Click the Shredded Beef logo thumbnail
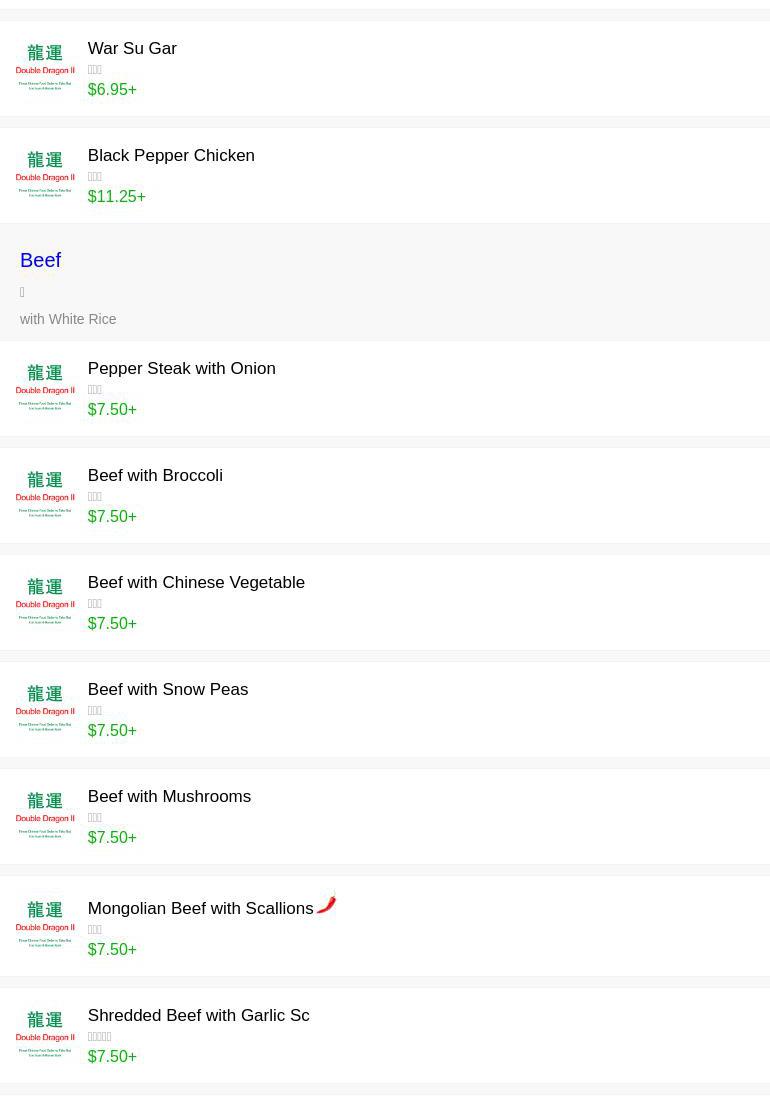The image size is (770, 1096). click(x=45, y=1035)
